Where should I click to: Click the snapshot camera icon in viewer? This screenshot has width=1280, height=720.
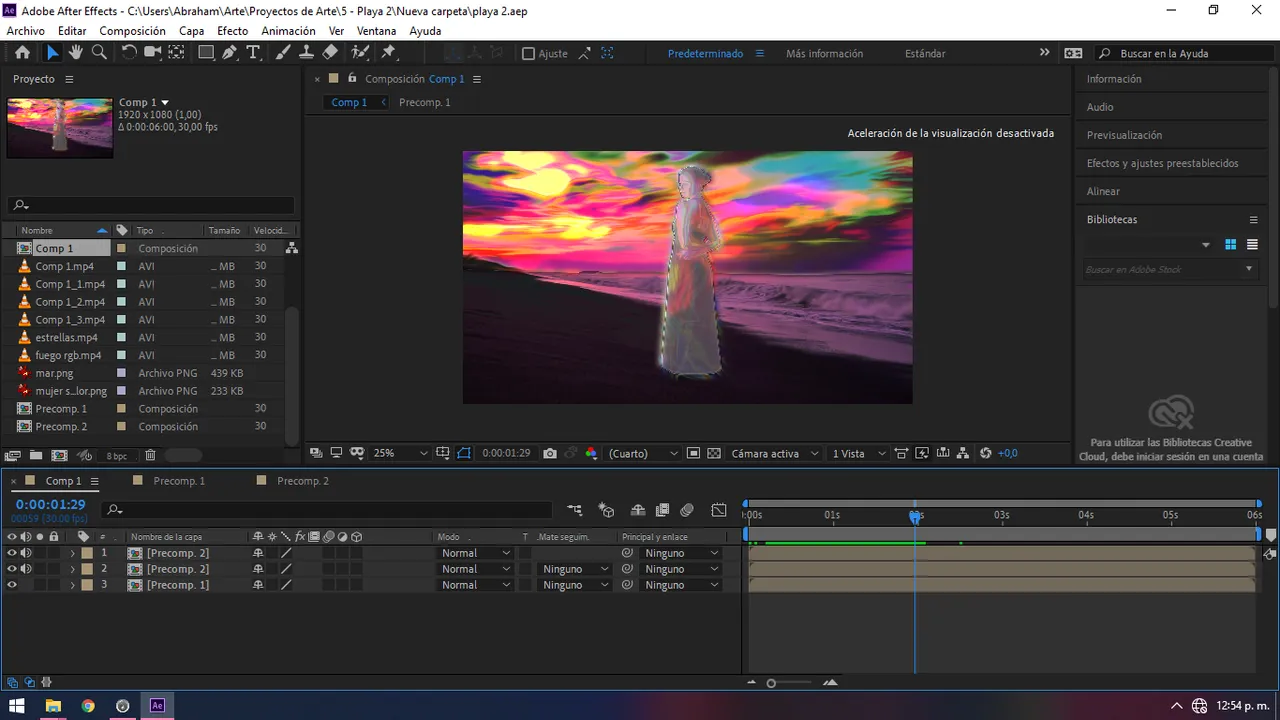point(550,453)
